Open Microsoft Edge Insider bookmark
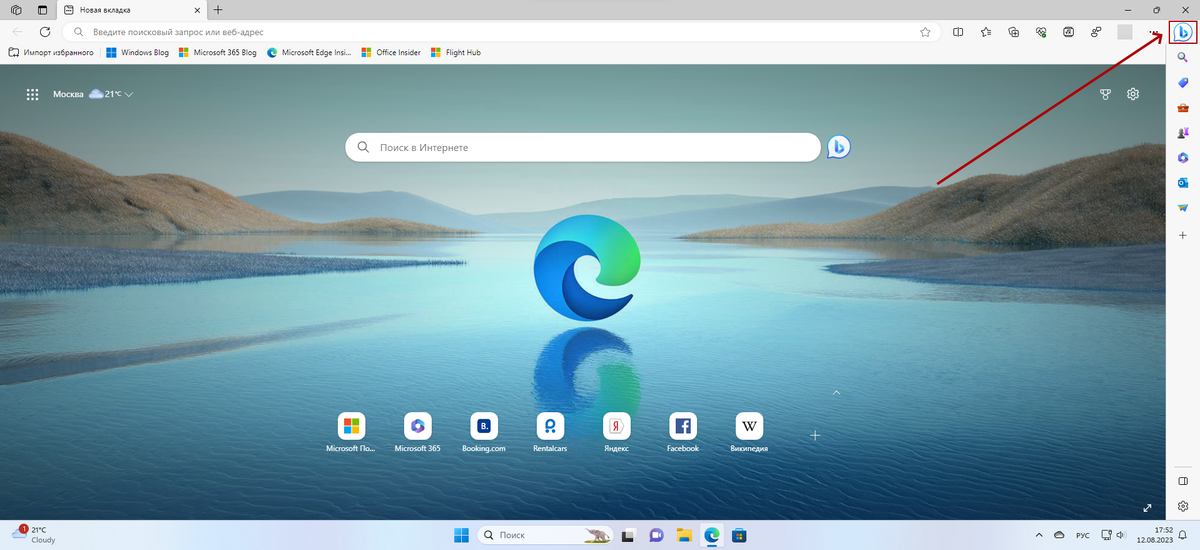 coord(309,52)
